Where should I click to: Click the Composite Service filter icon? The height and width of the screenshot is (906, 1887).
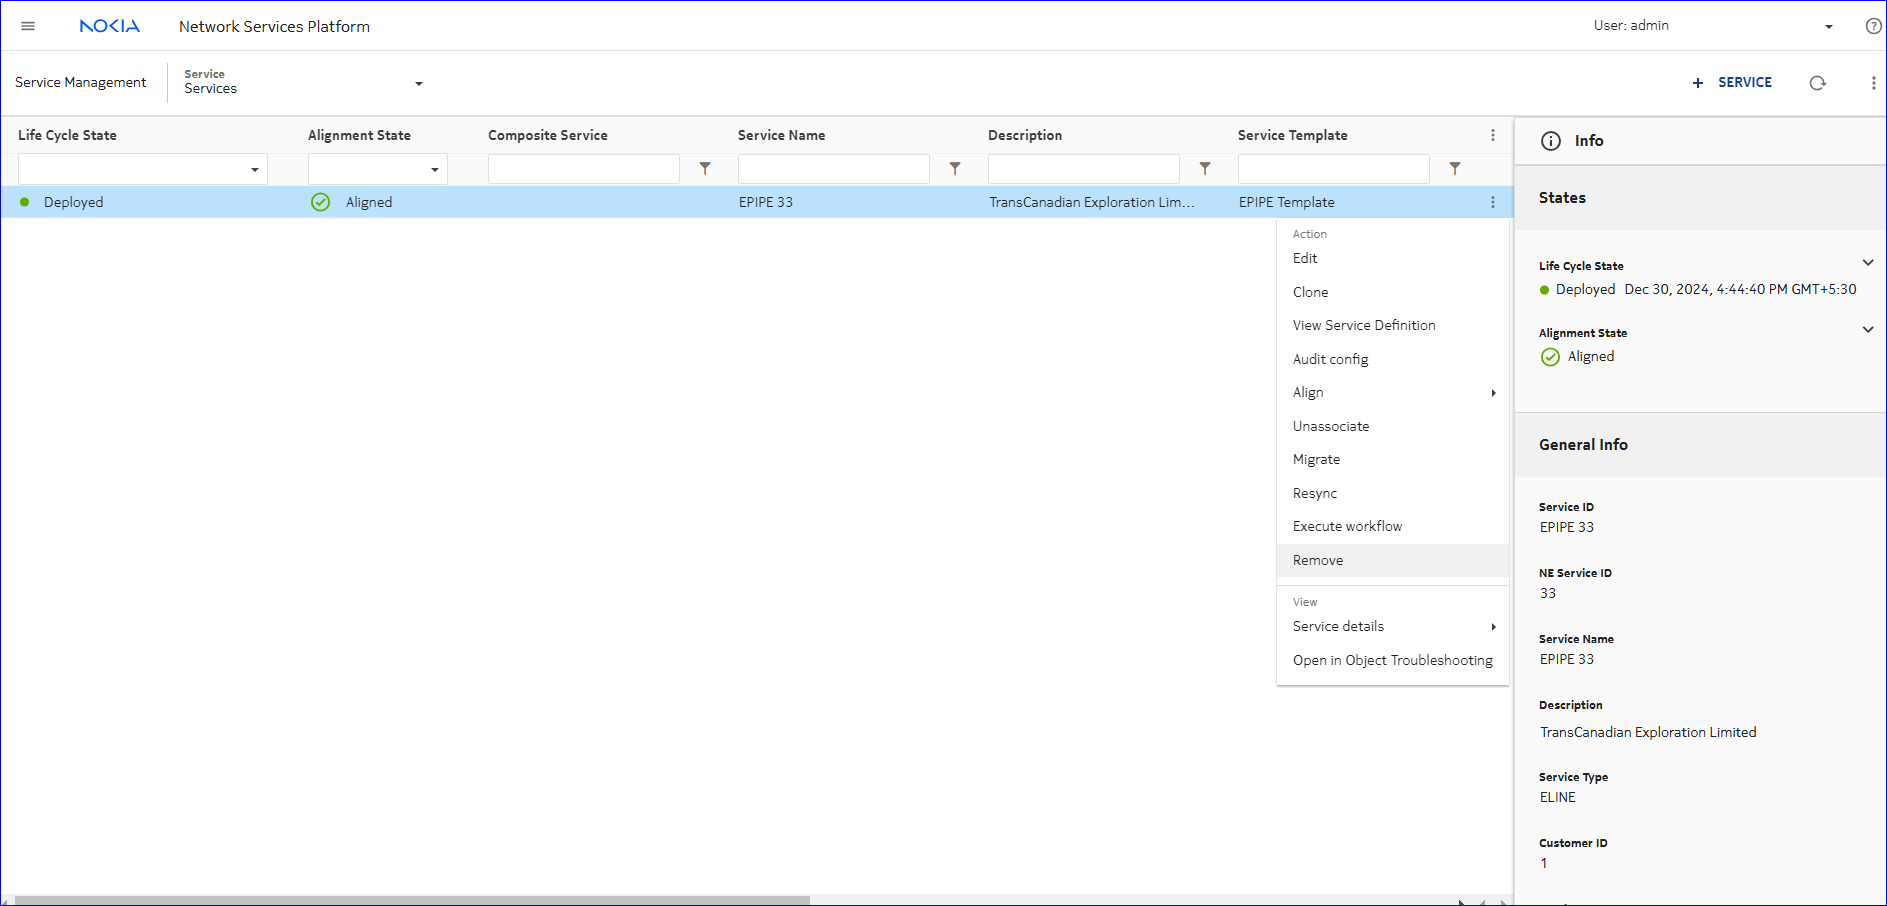tap(705, 169)
